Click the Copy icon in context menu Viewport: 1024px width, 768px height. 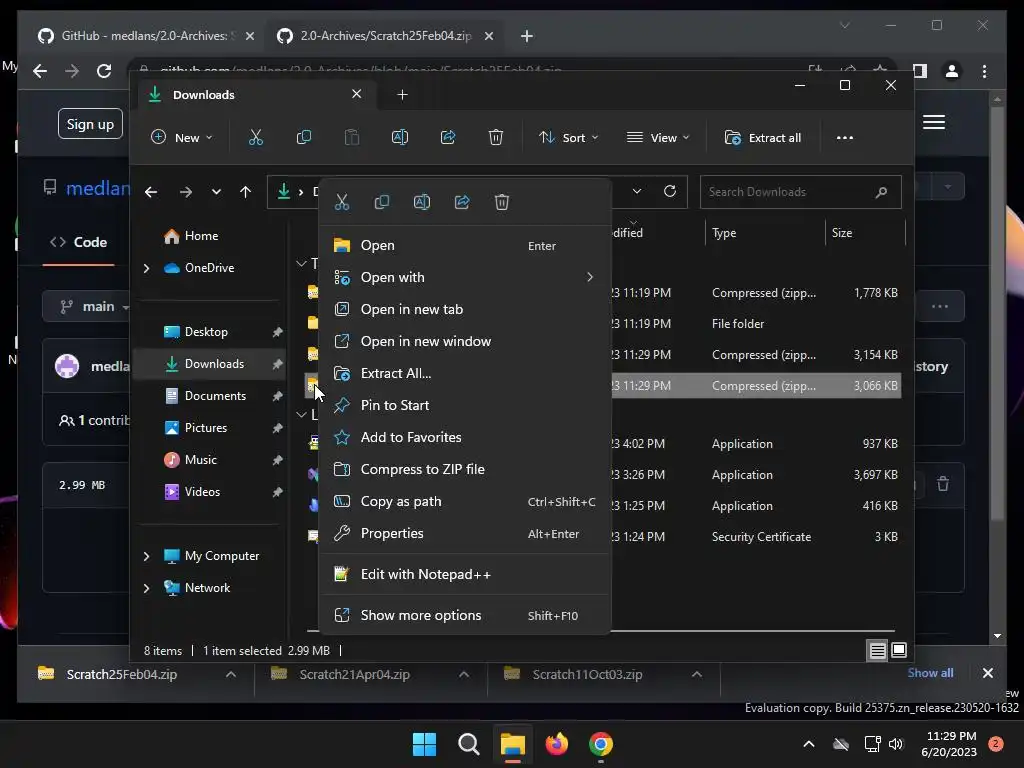(382, 202)
